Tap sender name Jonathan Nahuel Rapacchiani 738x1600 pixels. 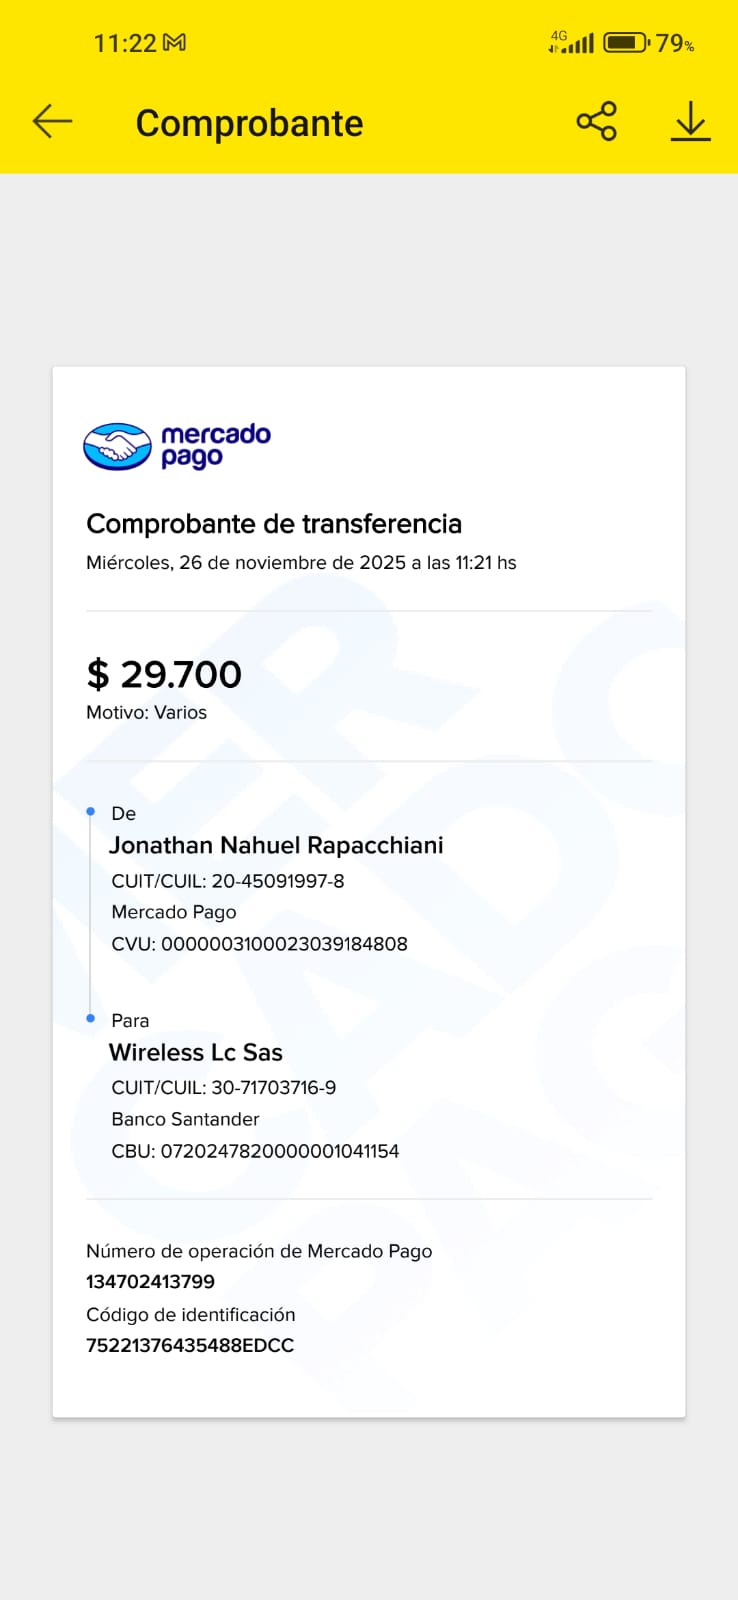[276, 846]
